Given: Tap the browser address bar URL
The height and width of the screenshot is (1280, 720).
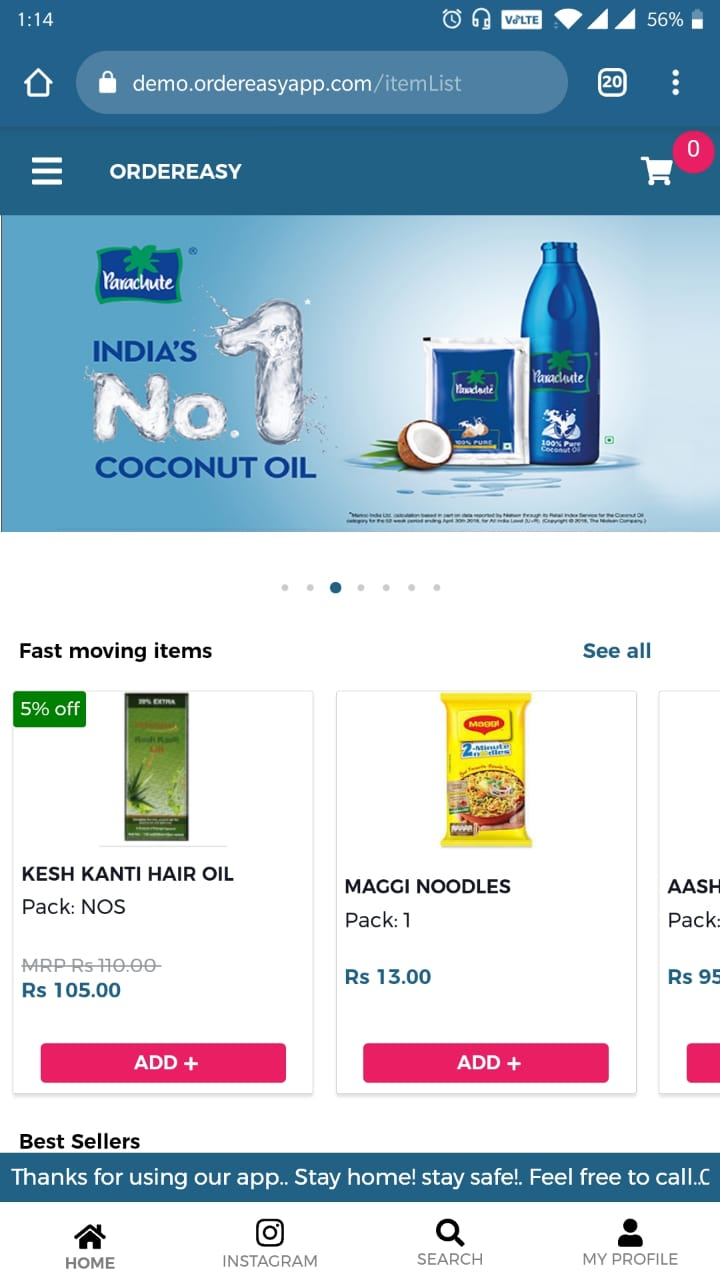Looking at the screenshot, I should coord(297,83).
